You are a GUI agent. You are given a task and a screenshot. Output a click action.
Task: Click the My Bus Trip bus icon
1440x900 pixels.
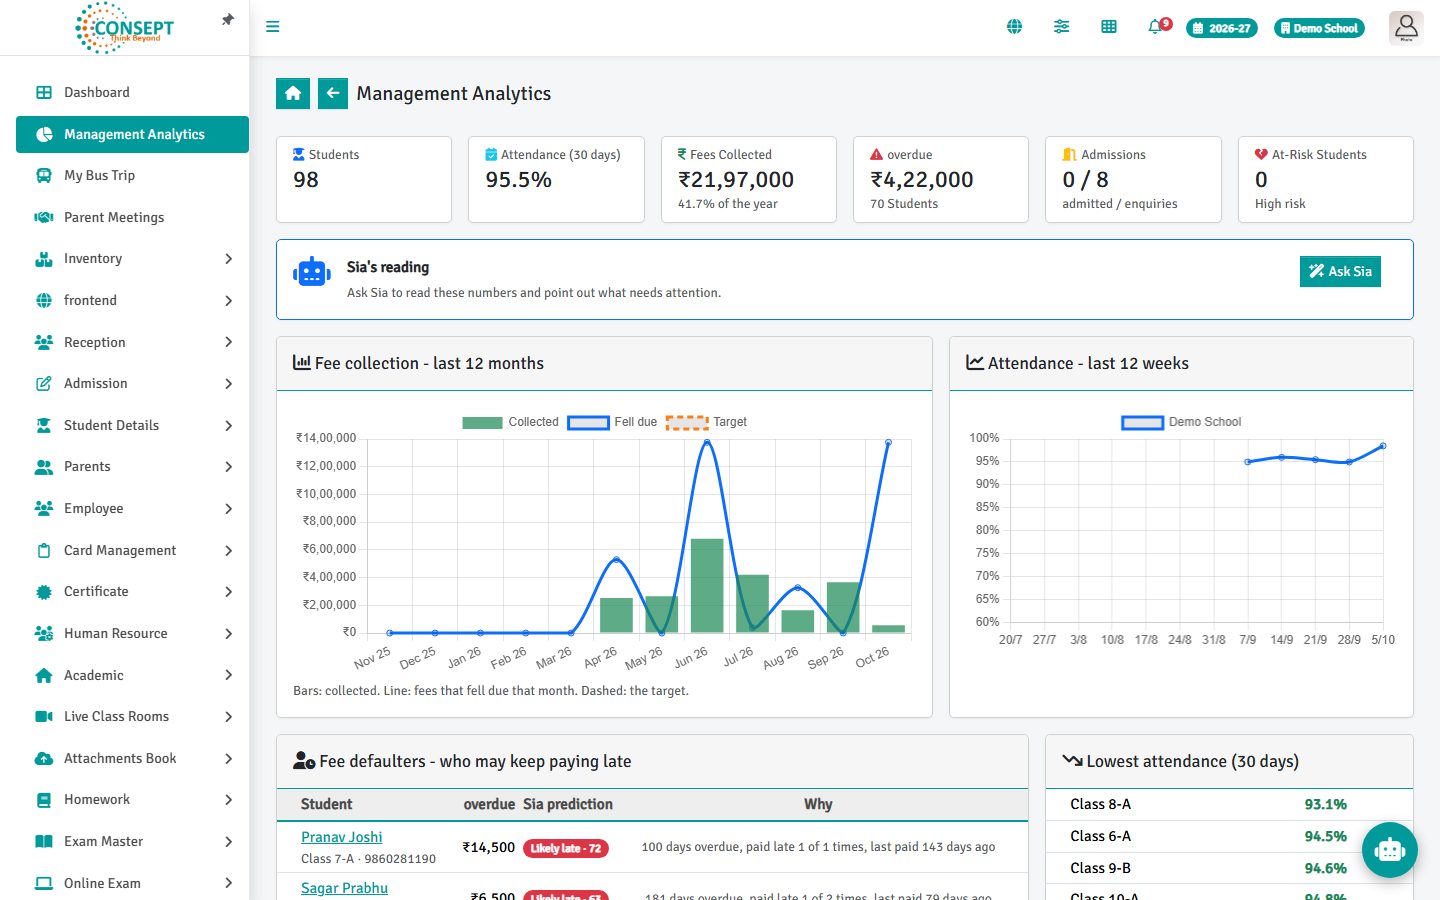[x=44, y=176]
